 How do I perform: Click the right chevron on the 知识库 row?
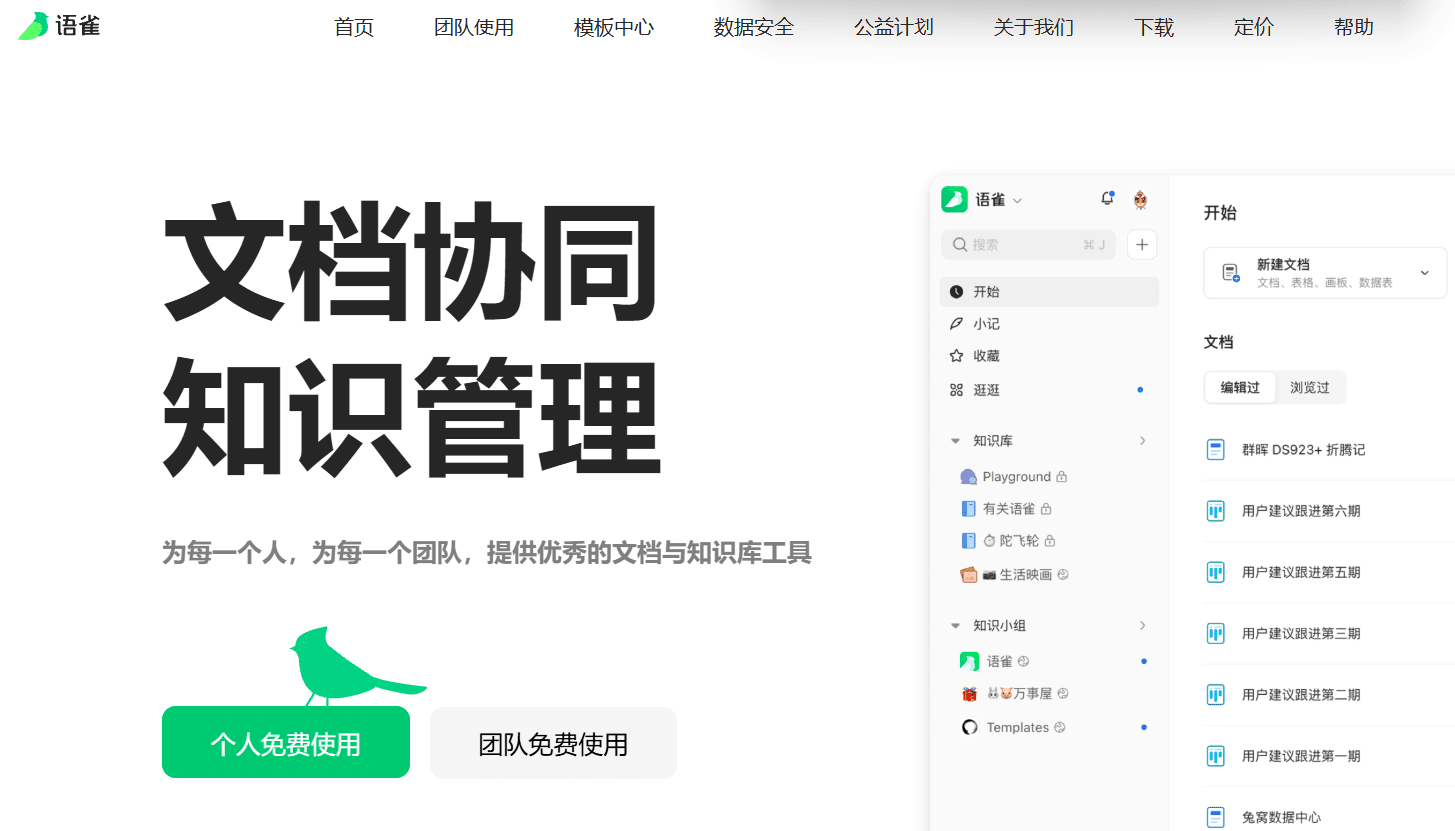coord(1142,441)
